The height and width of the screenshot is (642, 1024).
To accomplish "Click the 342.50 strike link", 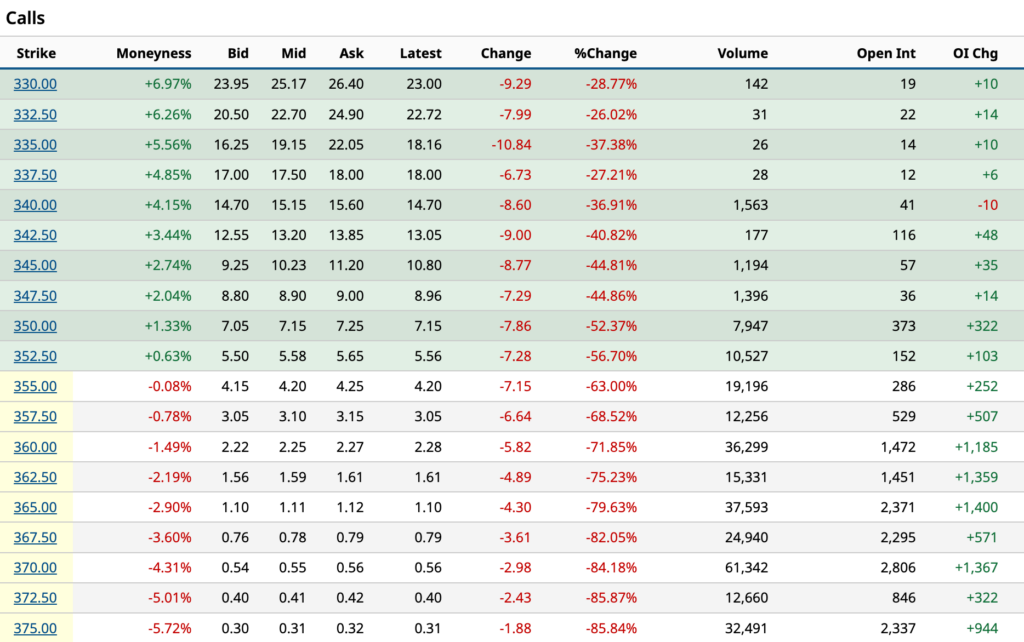I will (x=35, y=235).
